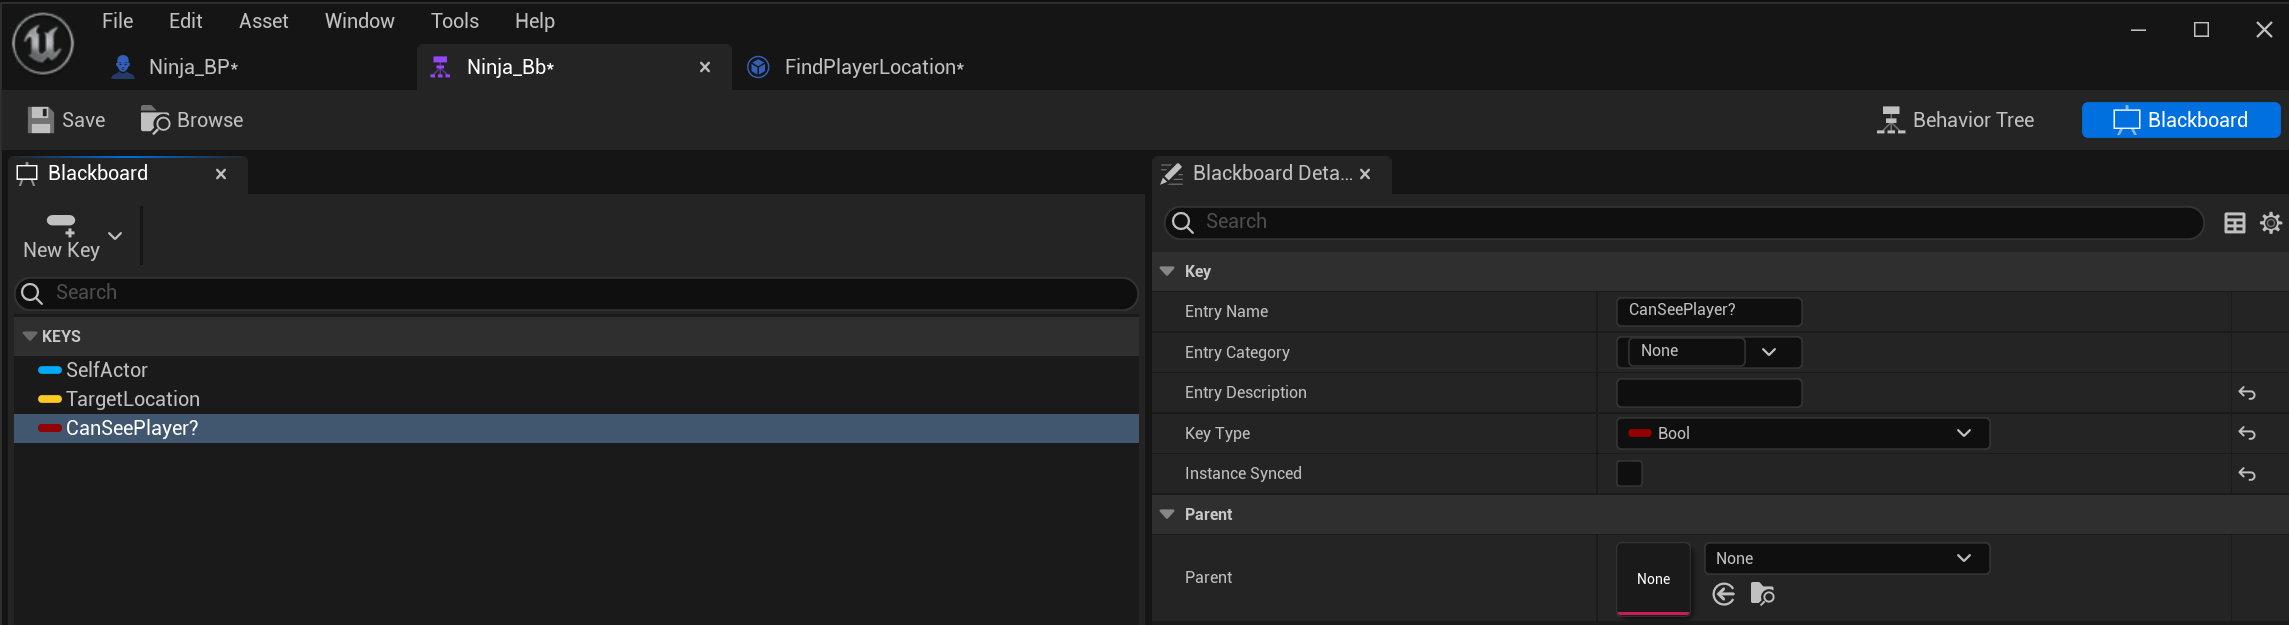
Task: Browse to Parent asset in Content Browser
Action: [x=1762, y=595]
